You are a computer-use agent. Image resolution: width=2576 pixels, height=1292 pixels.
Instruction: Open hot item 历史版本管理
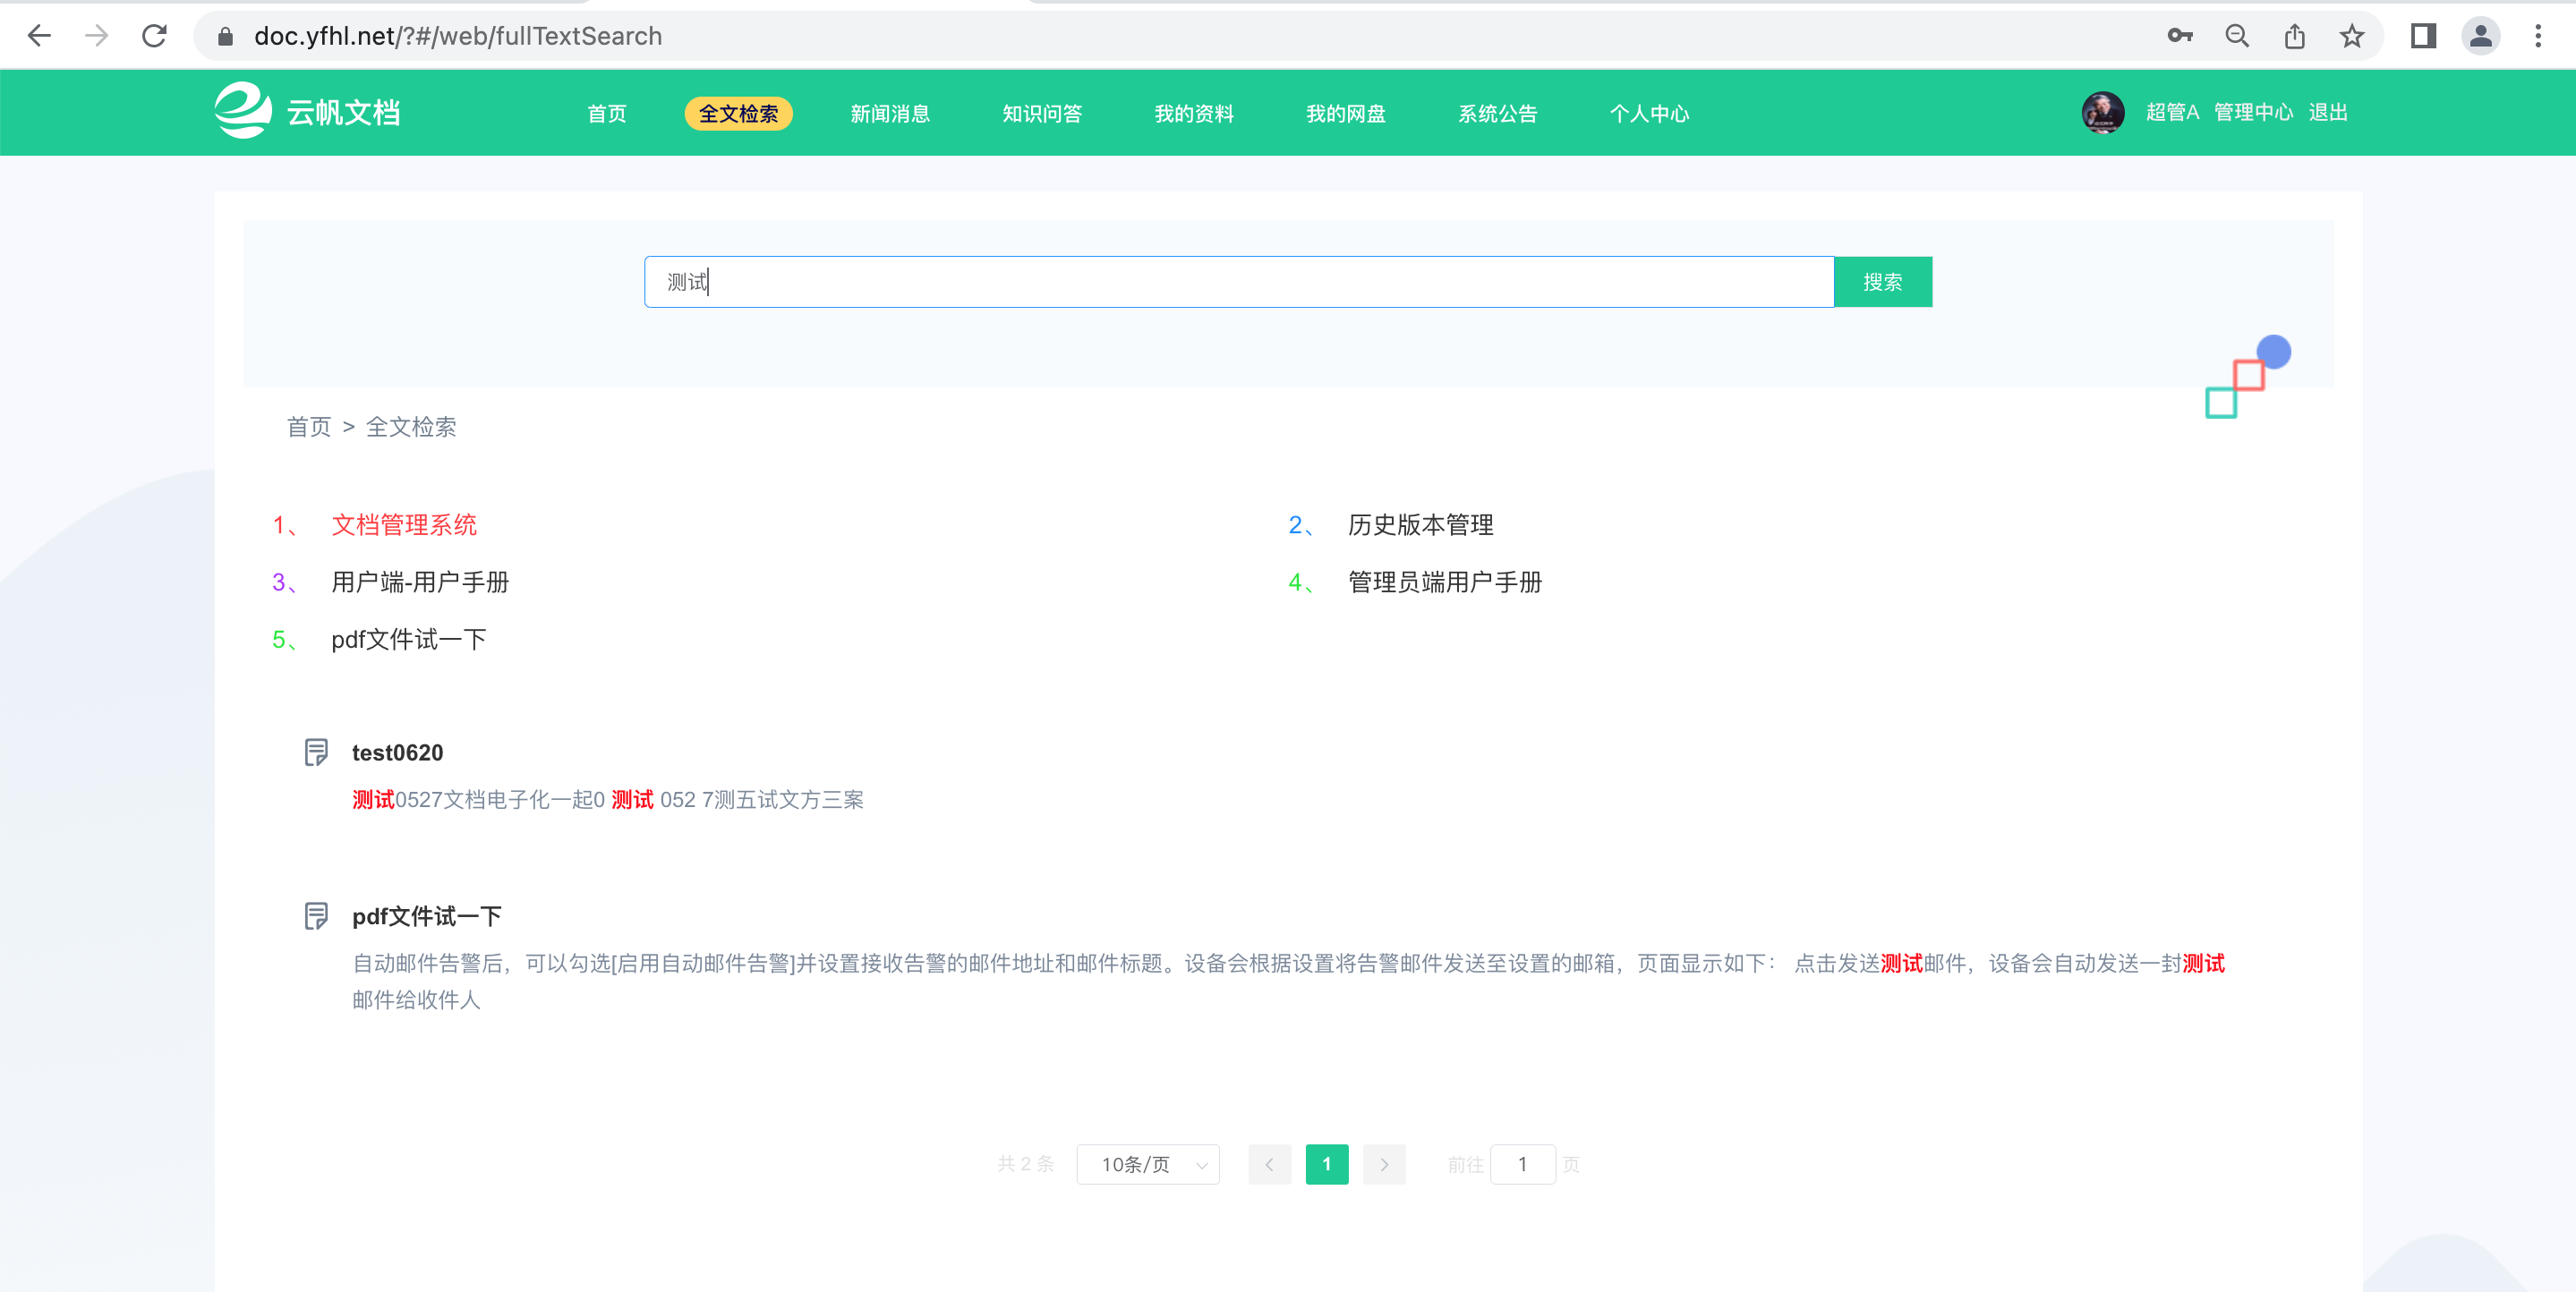pyautogui.click(x=1420, y=525)
